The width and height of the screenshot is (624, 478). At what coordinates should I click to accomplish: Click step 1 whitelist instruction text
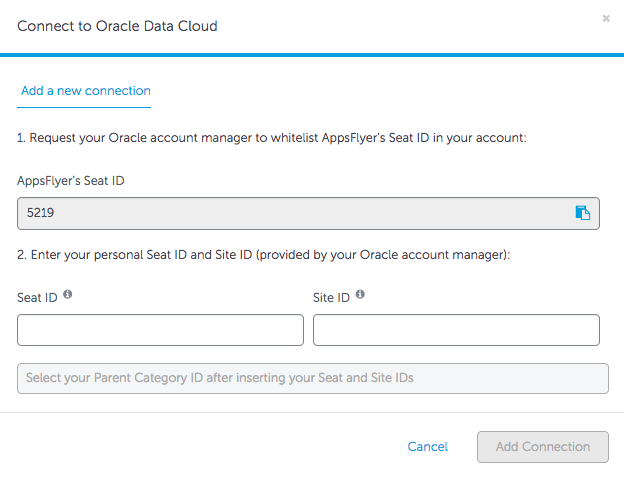click(271, 137)
